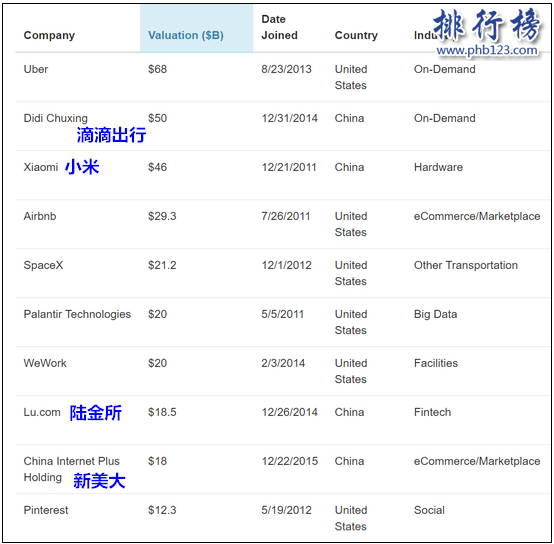Select the SpaceX company name
This screenshot has width=554, height=544.
[43, 265]
